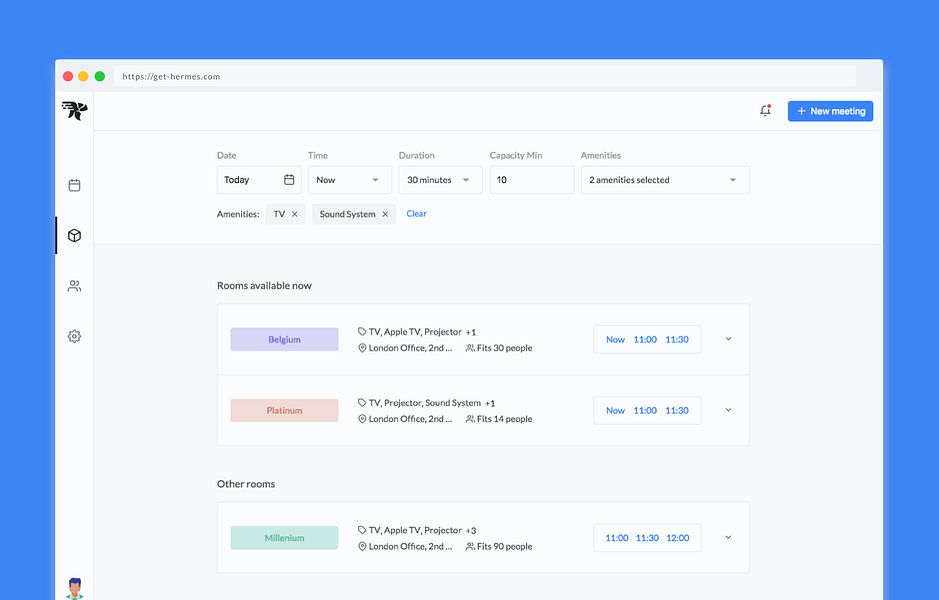Book Millenium room at 12:00

click(678, 538)
